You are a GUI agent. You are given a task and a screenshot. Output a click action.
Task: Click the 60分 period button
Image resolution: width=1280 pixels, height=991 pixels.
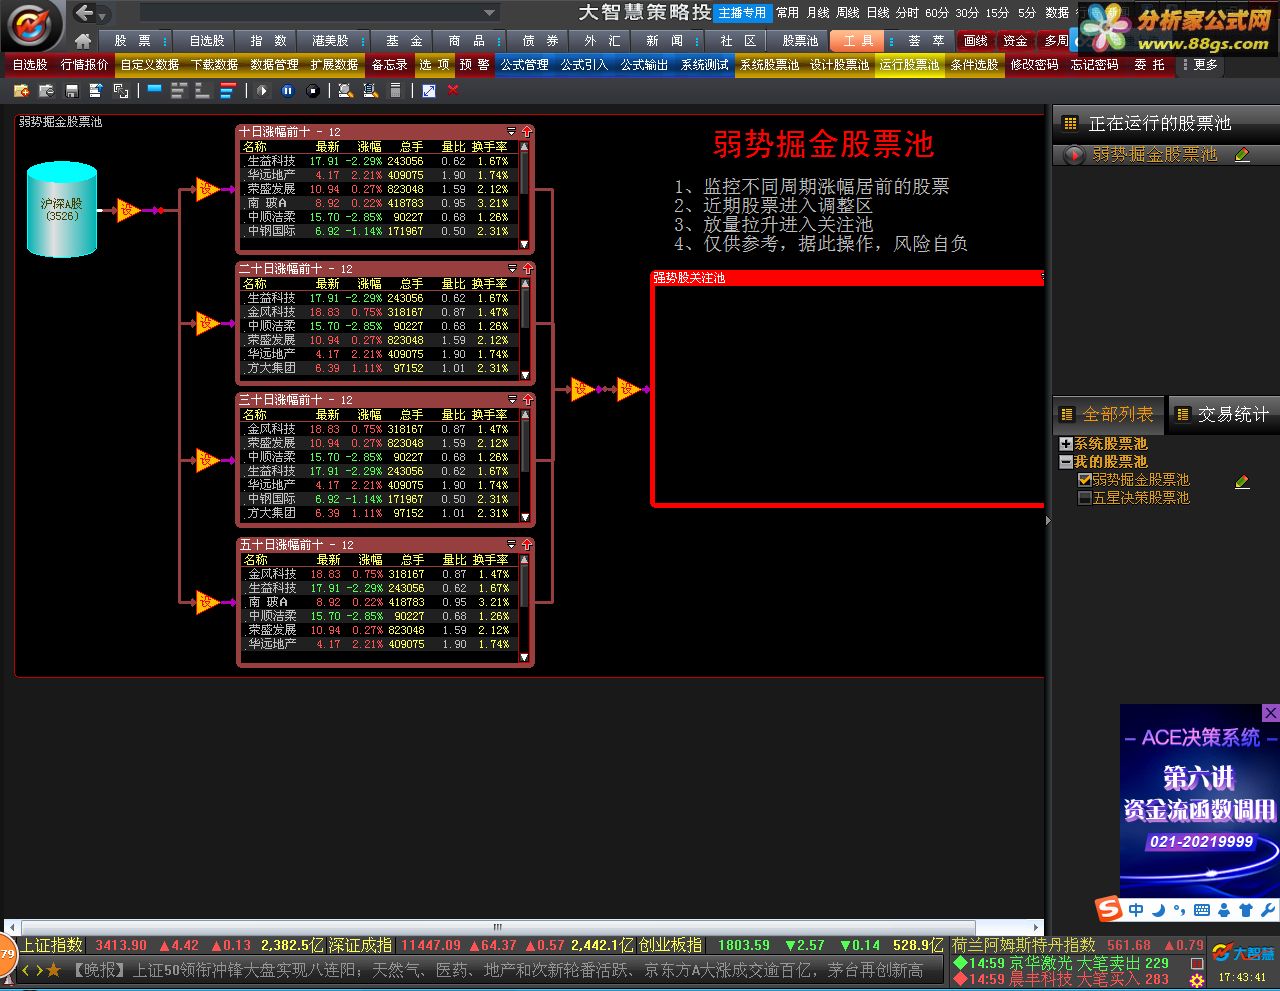(x=937, y=13)
